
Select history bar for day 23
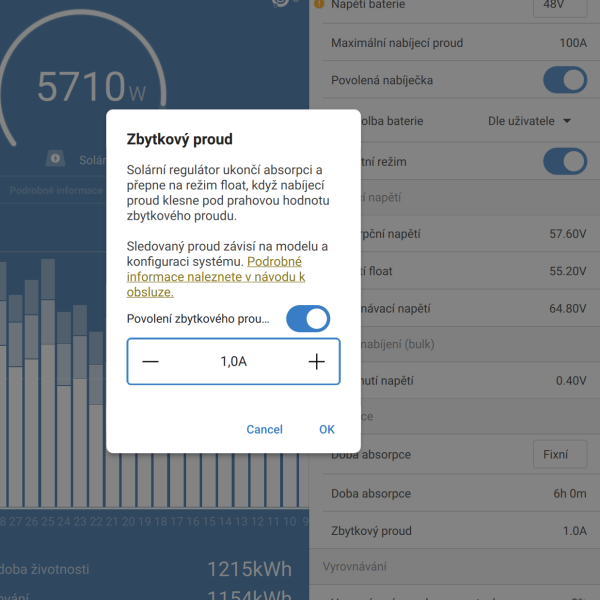(x=80, y=406)
